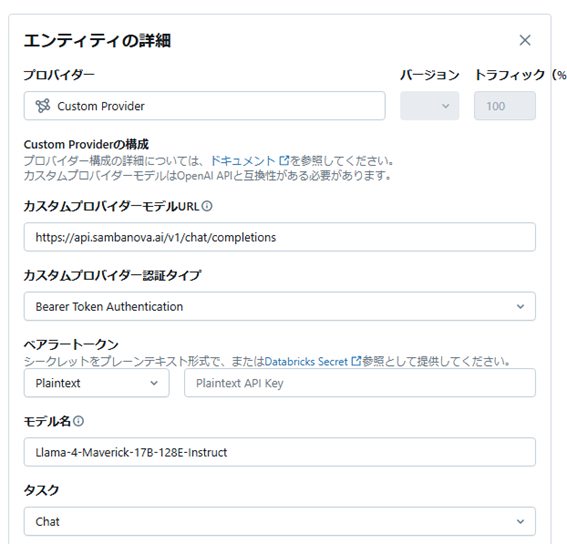Image resolution: width=567 pixels, height=544 pixels.
Task: Click chevron arrow of Chat task selector
Action: pyautogui.click(x=520, y=522)
